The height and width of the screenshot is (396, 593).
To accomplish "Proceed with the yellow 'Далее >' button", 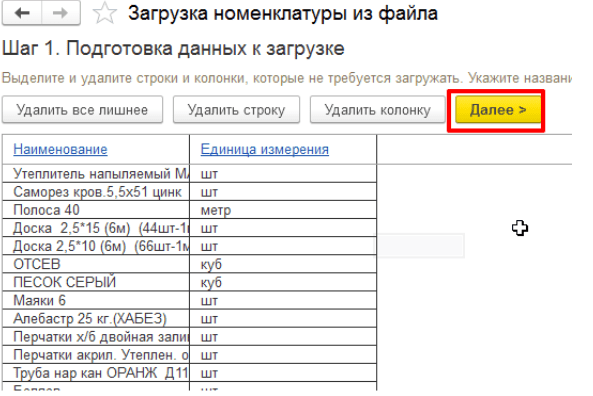I will tap(498, 110).
